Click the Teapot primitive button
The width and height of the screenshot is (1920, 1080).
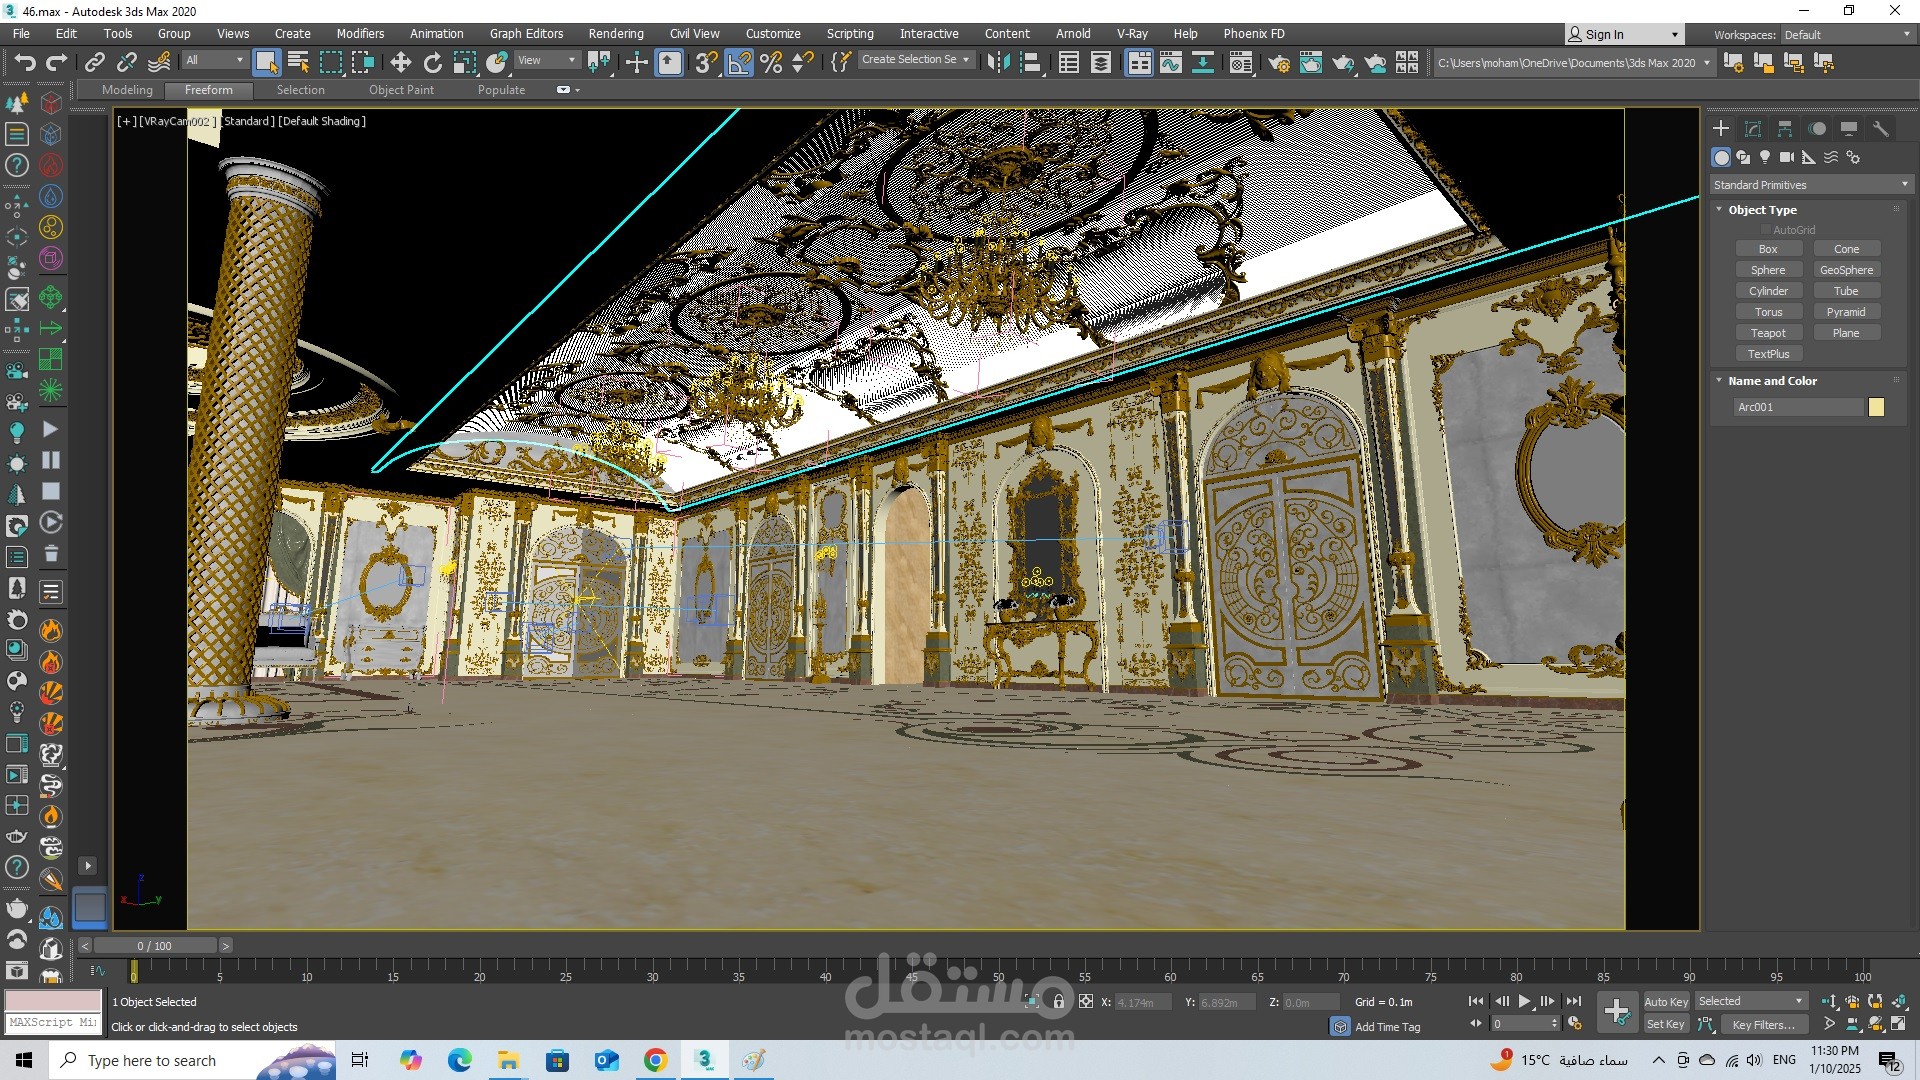tap(1767, 333)
